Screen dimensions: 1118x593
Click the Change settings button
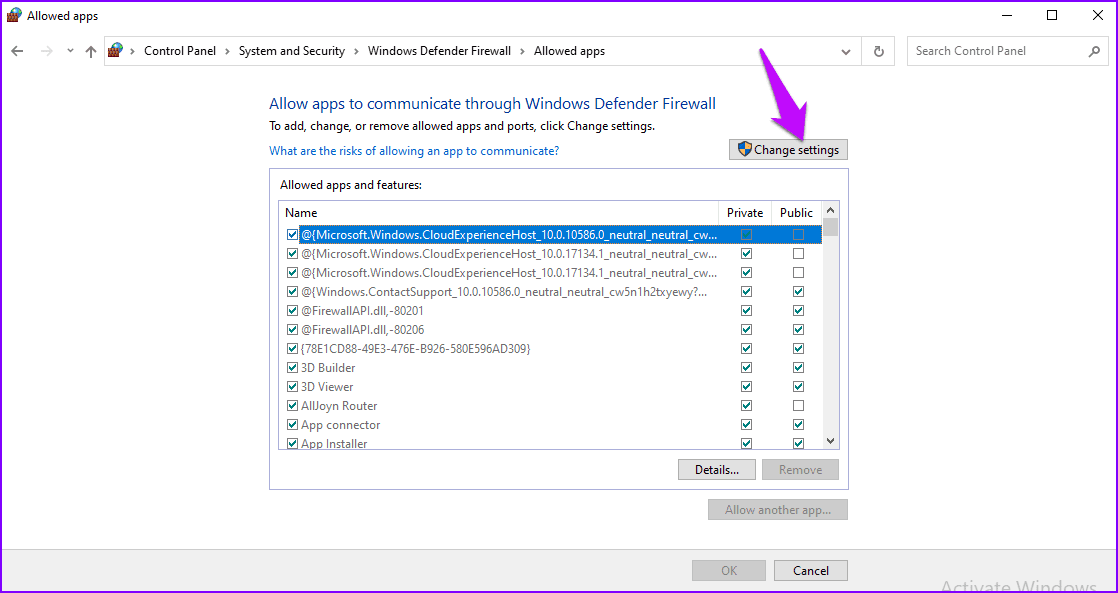point(789,150)
